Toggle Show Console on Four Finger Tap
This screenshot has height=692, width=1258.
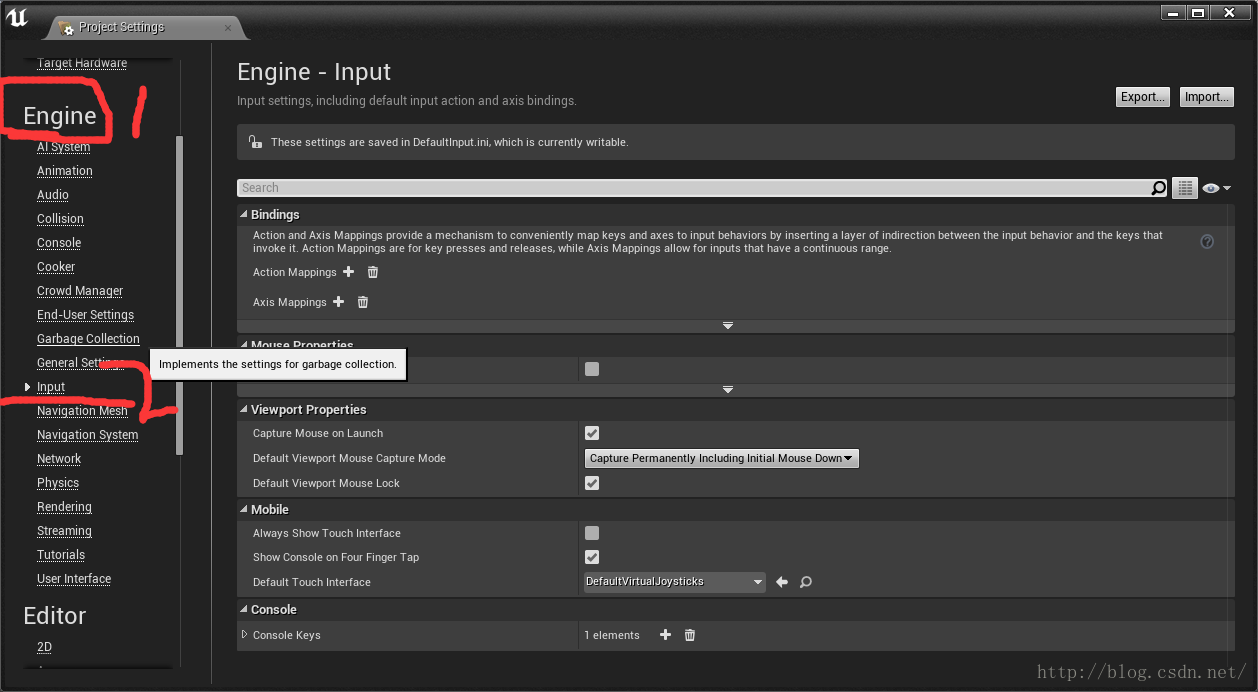(x=592, y=557)
